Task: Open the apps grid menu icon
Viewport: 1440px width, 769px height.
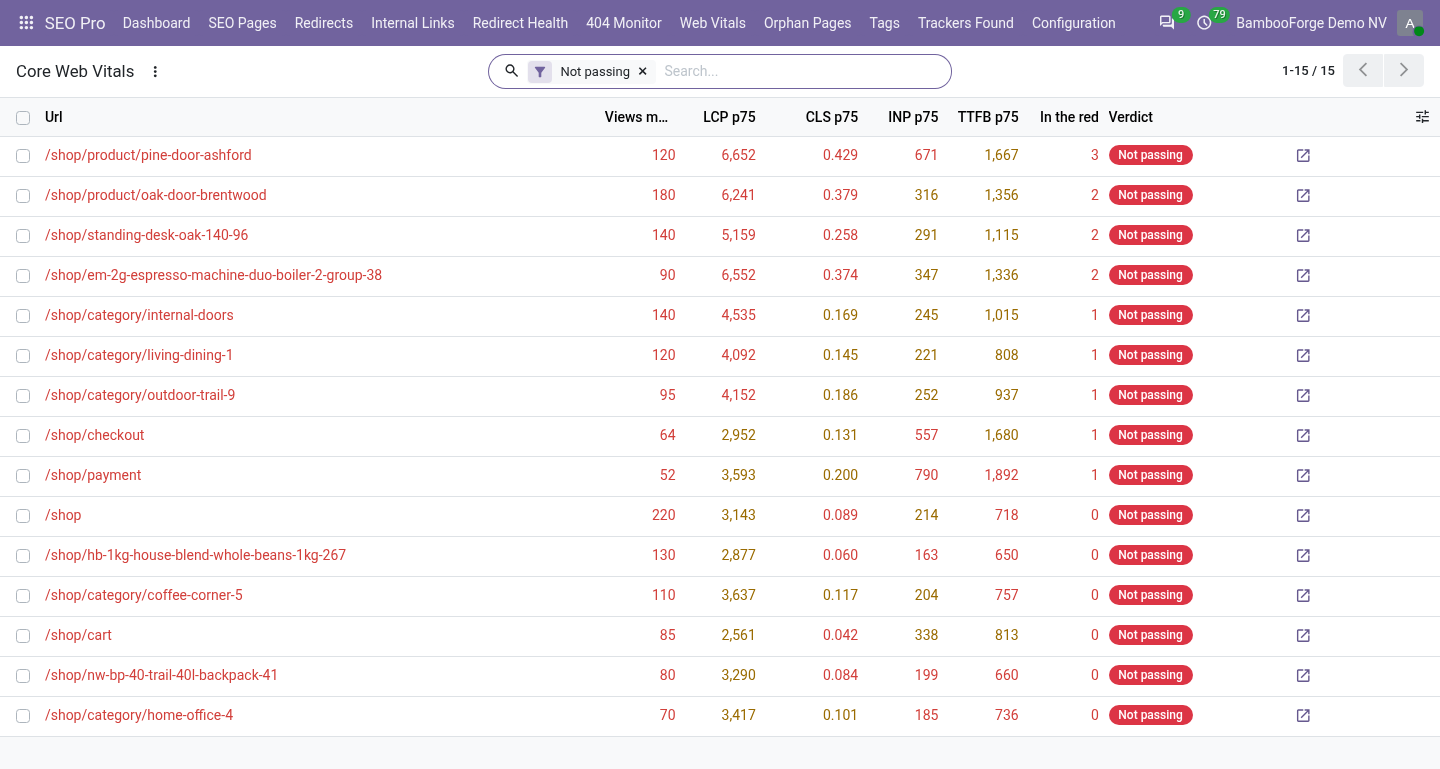Action: pyautogui.click(x=26, y=23)
